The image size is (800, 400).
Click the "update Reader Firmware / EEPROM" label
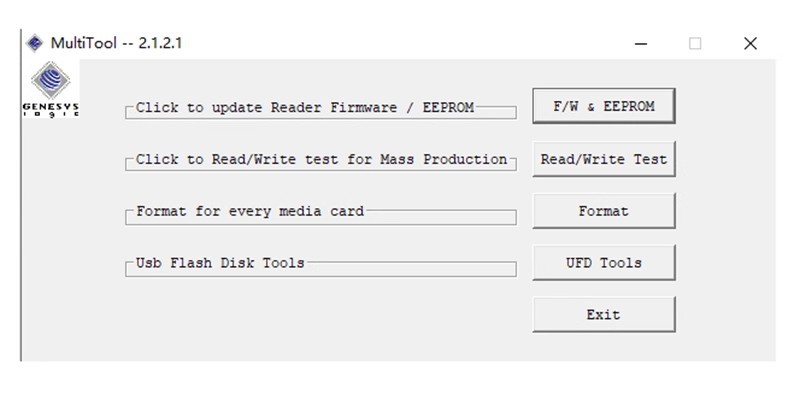click(x=305, y=107)
